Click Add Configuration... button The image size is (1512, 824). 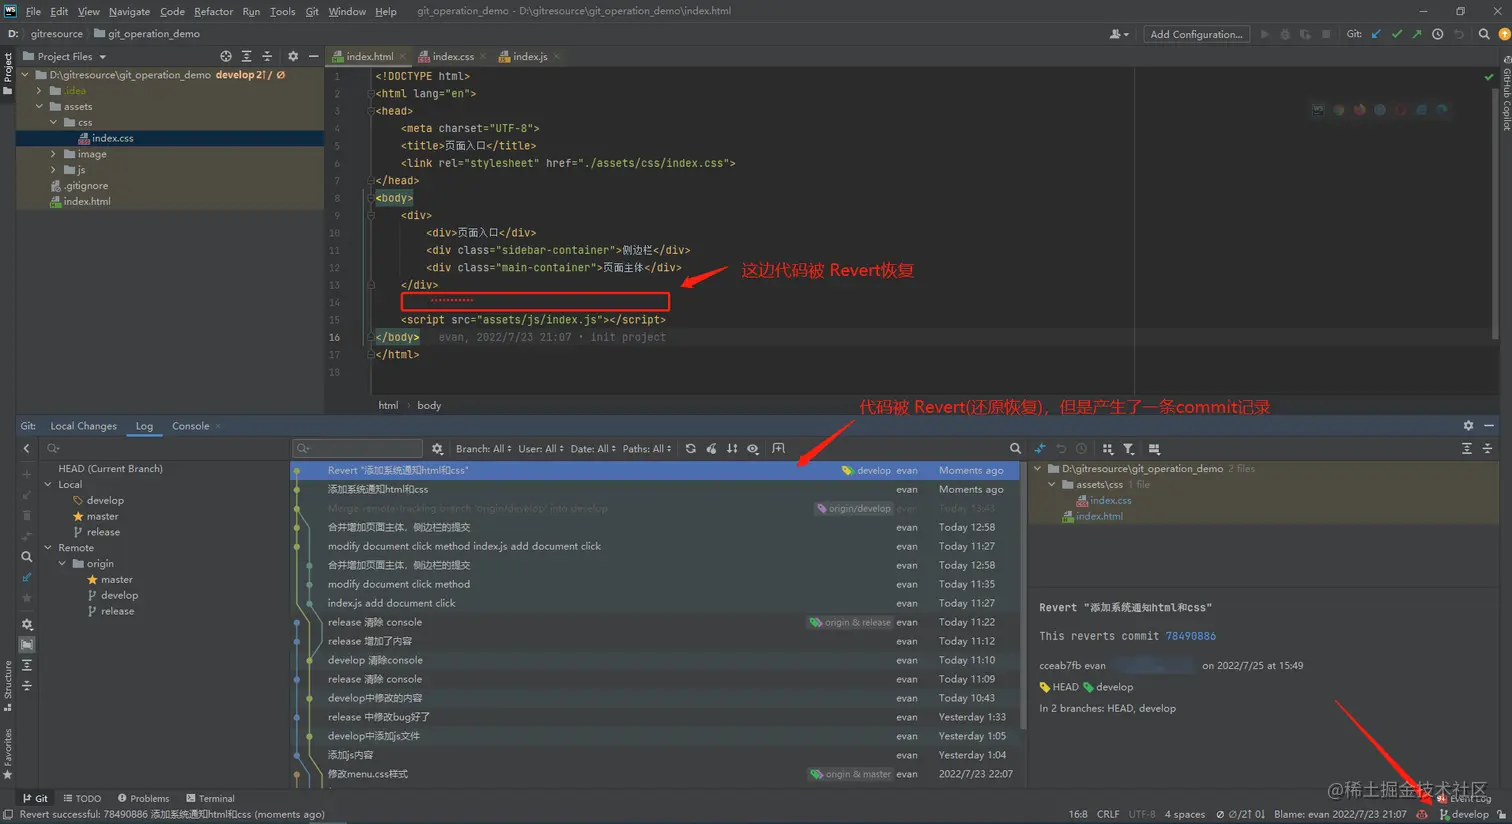[x=1196, y=34]
